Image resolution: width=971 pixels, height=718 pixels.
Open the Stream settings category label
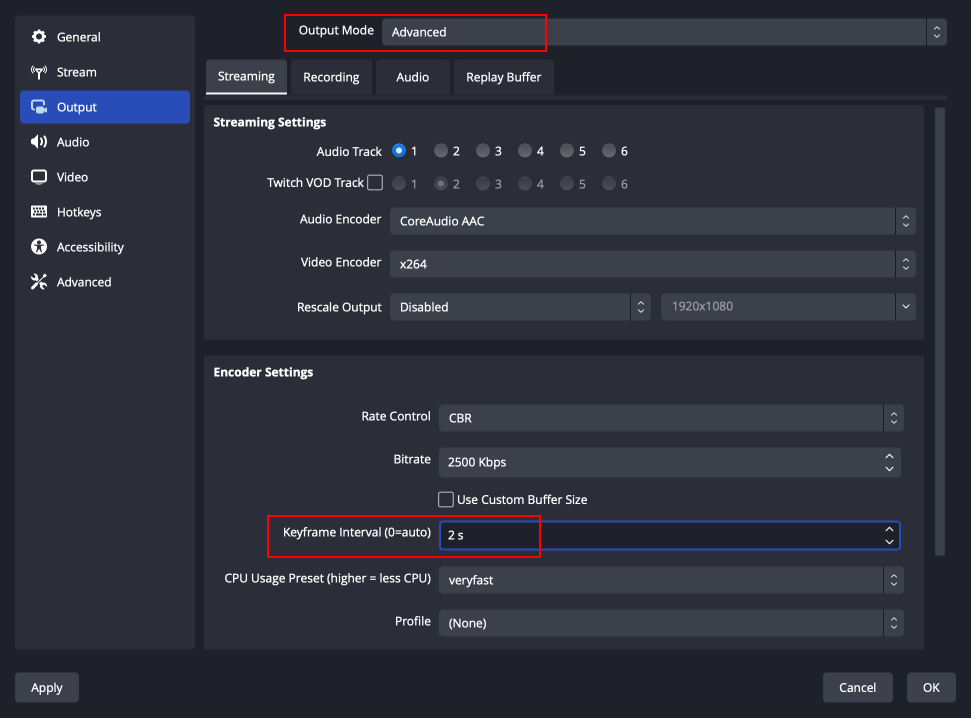point(77,72)
